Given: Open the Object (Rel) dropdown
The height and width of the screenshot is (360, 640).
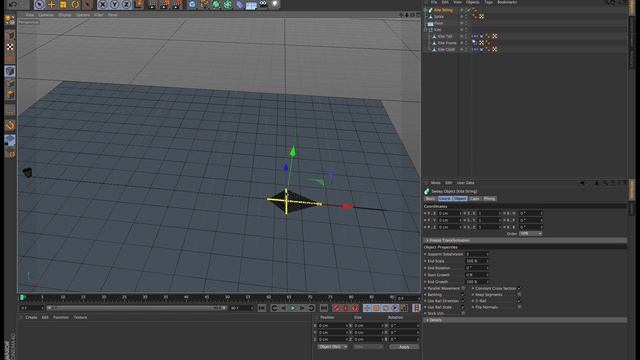Looking at the screenshot, I should point(332,347).
